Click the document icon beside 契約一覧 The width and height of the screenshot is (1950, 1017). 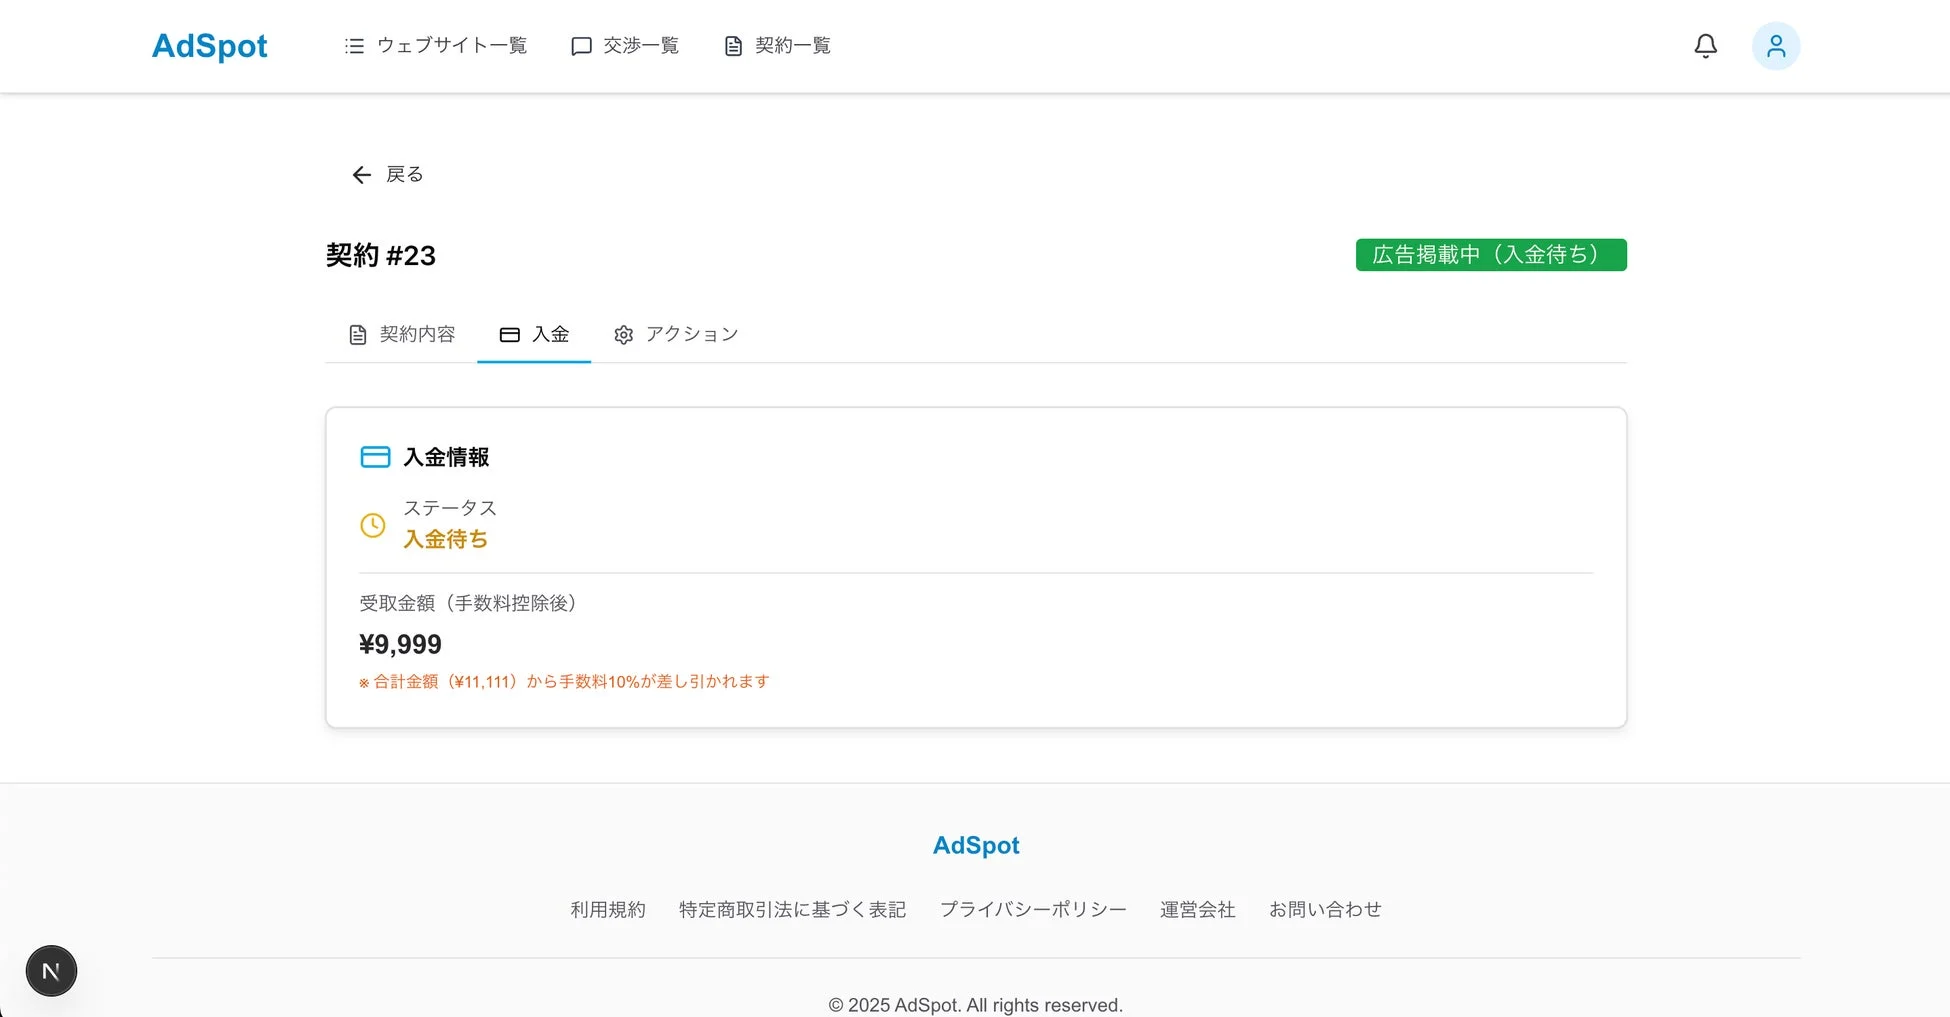732,45
